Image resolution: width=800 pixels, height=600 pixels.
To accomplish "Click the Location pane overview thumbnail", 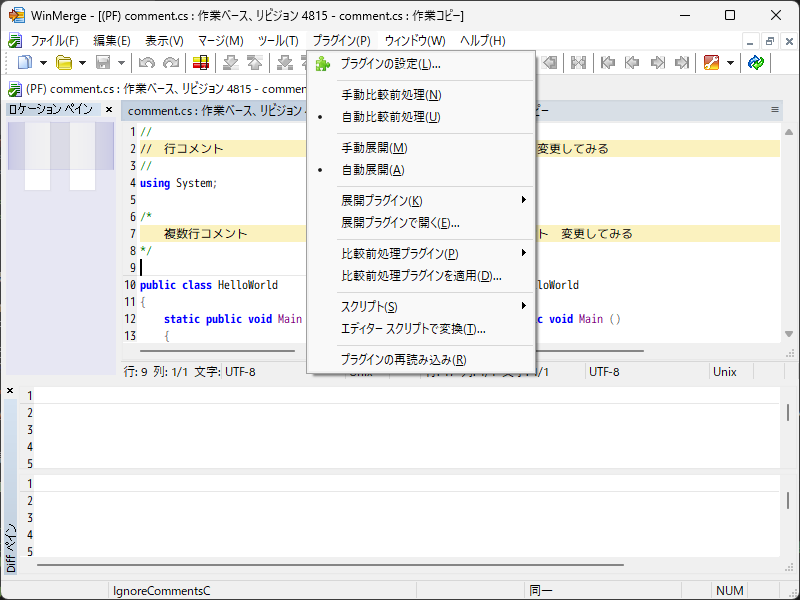I will [x=61, y=156].
